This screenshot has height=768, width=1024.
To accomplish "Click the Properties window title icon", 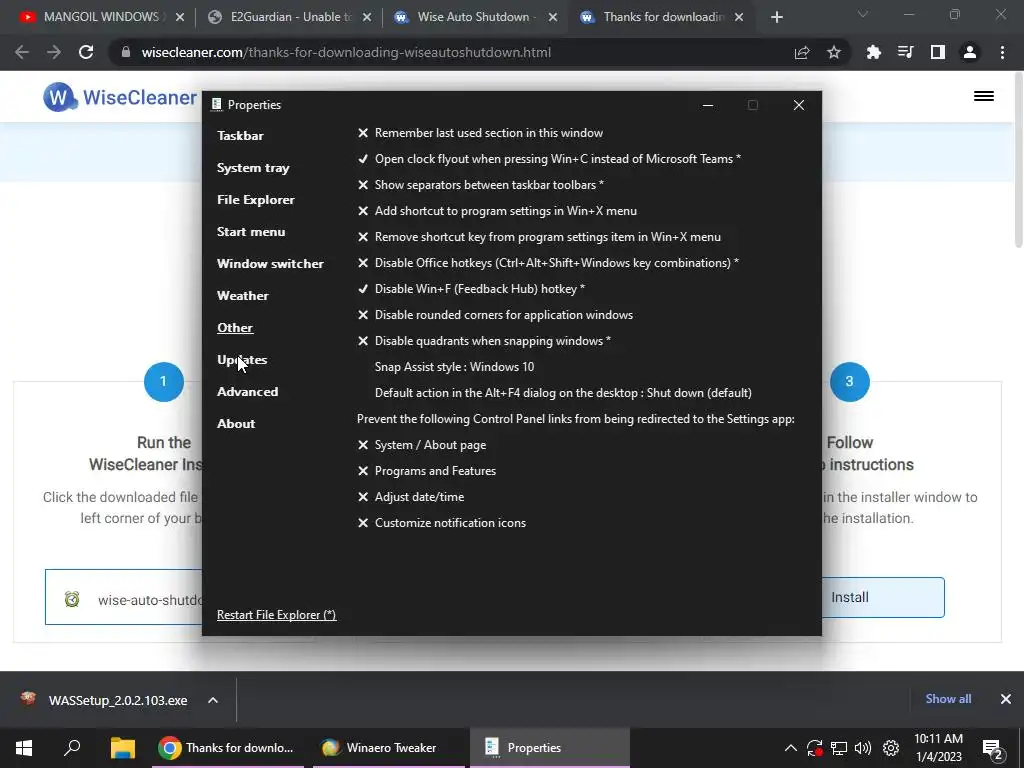I will point(217,104).
